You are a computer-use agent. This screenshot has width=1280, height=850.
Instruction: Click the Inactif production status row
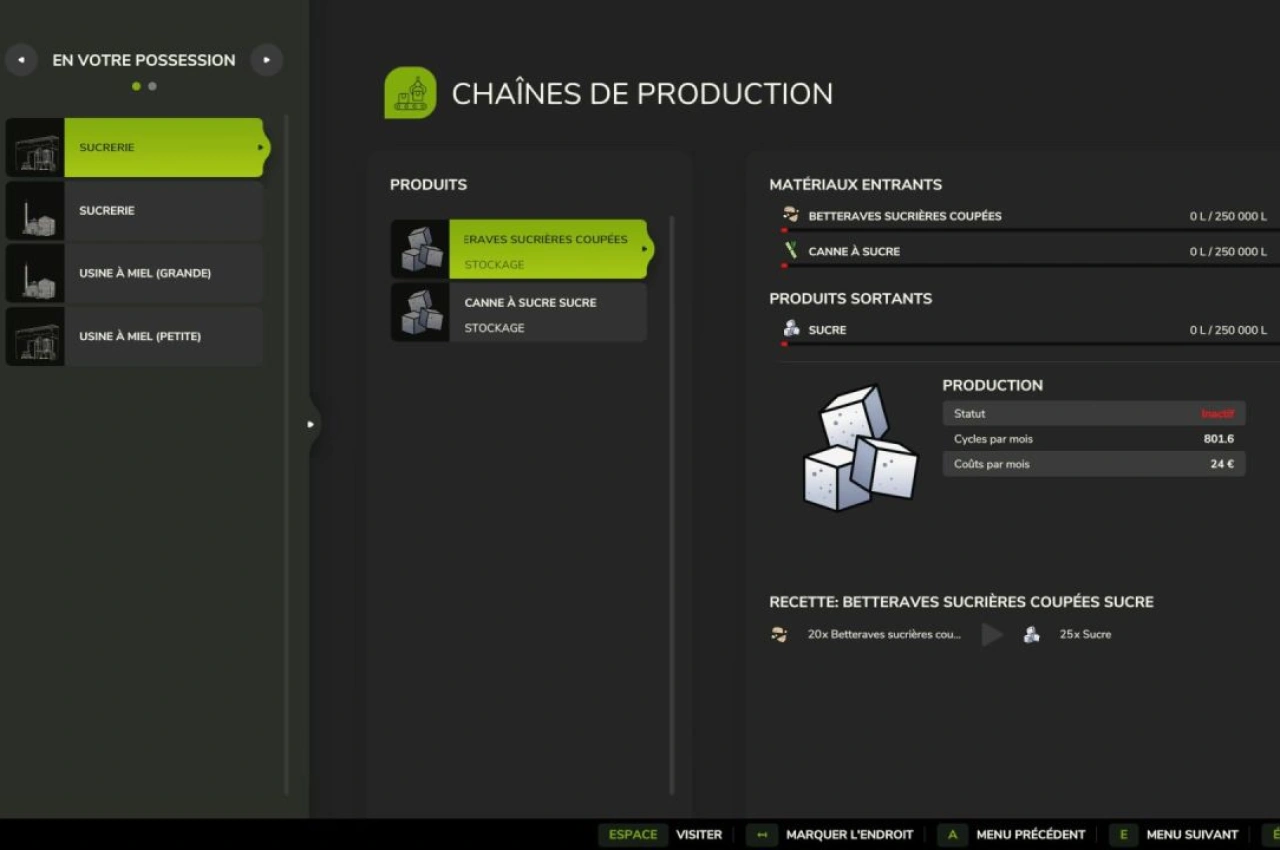[1093, 414]
